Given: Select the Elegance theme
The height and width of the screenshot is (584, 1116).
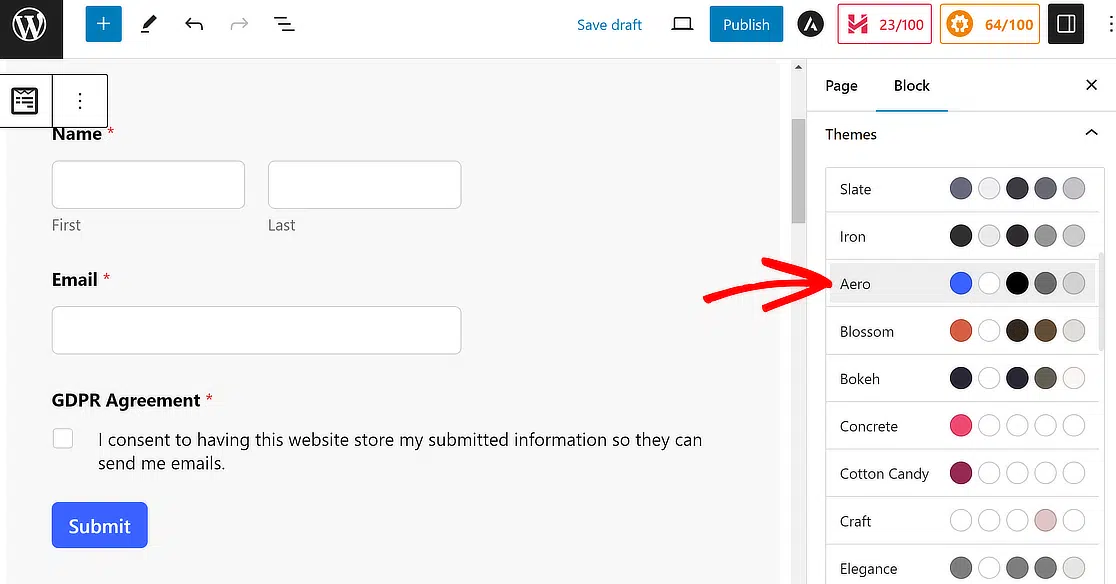Looking at the screenshot, I should (x=962, y=568).
